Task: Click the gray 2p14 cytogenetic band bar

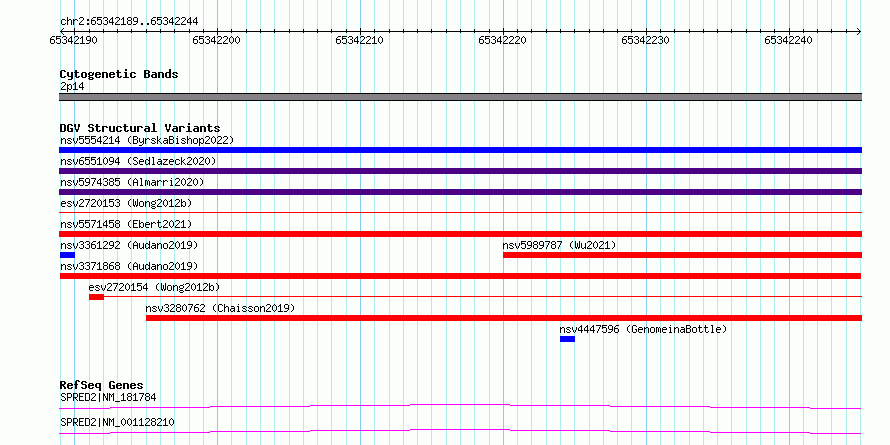Action: [460, 97]
